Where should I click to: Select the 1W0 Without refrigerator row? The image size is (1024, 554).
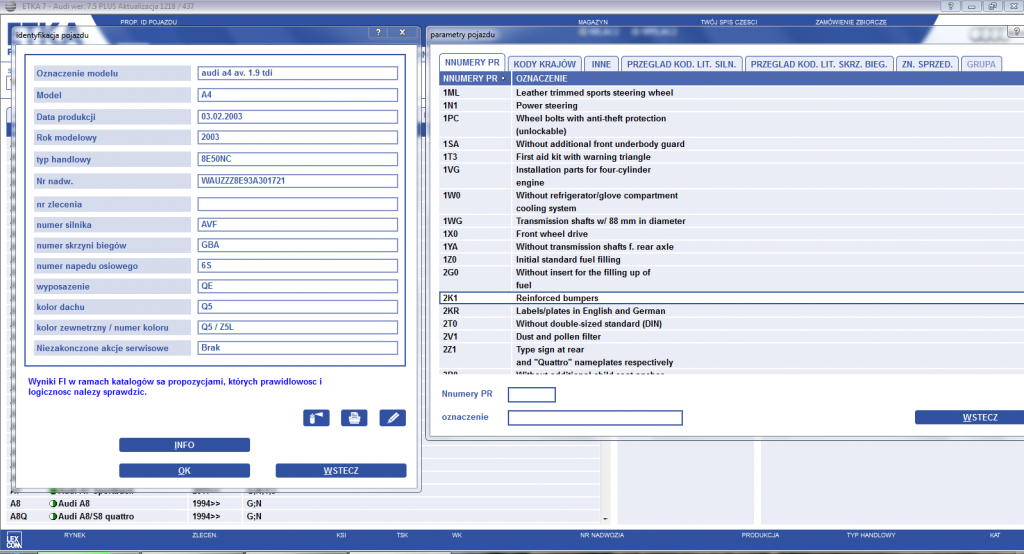pos(731,202)
